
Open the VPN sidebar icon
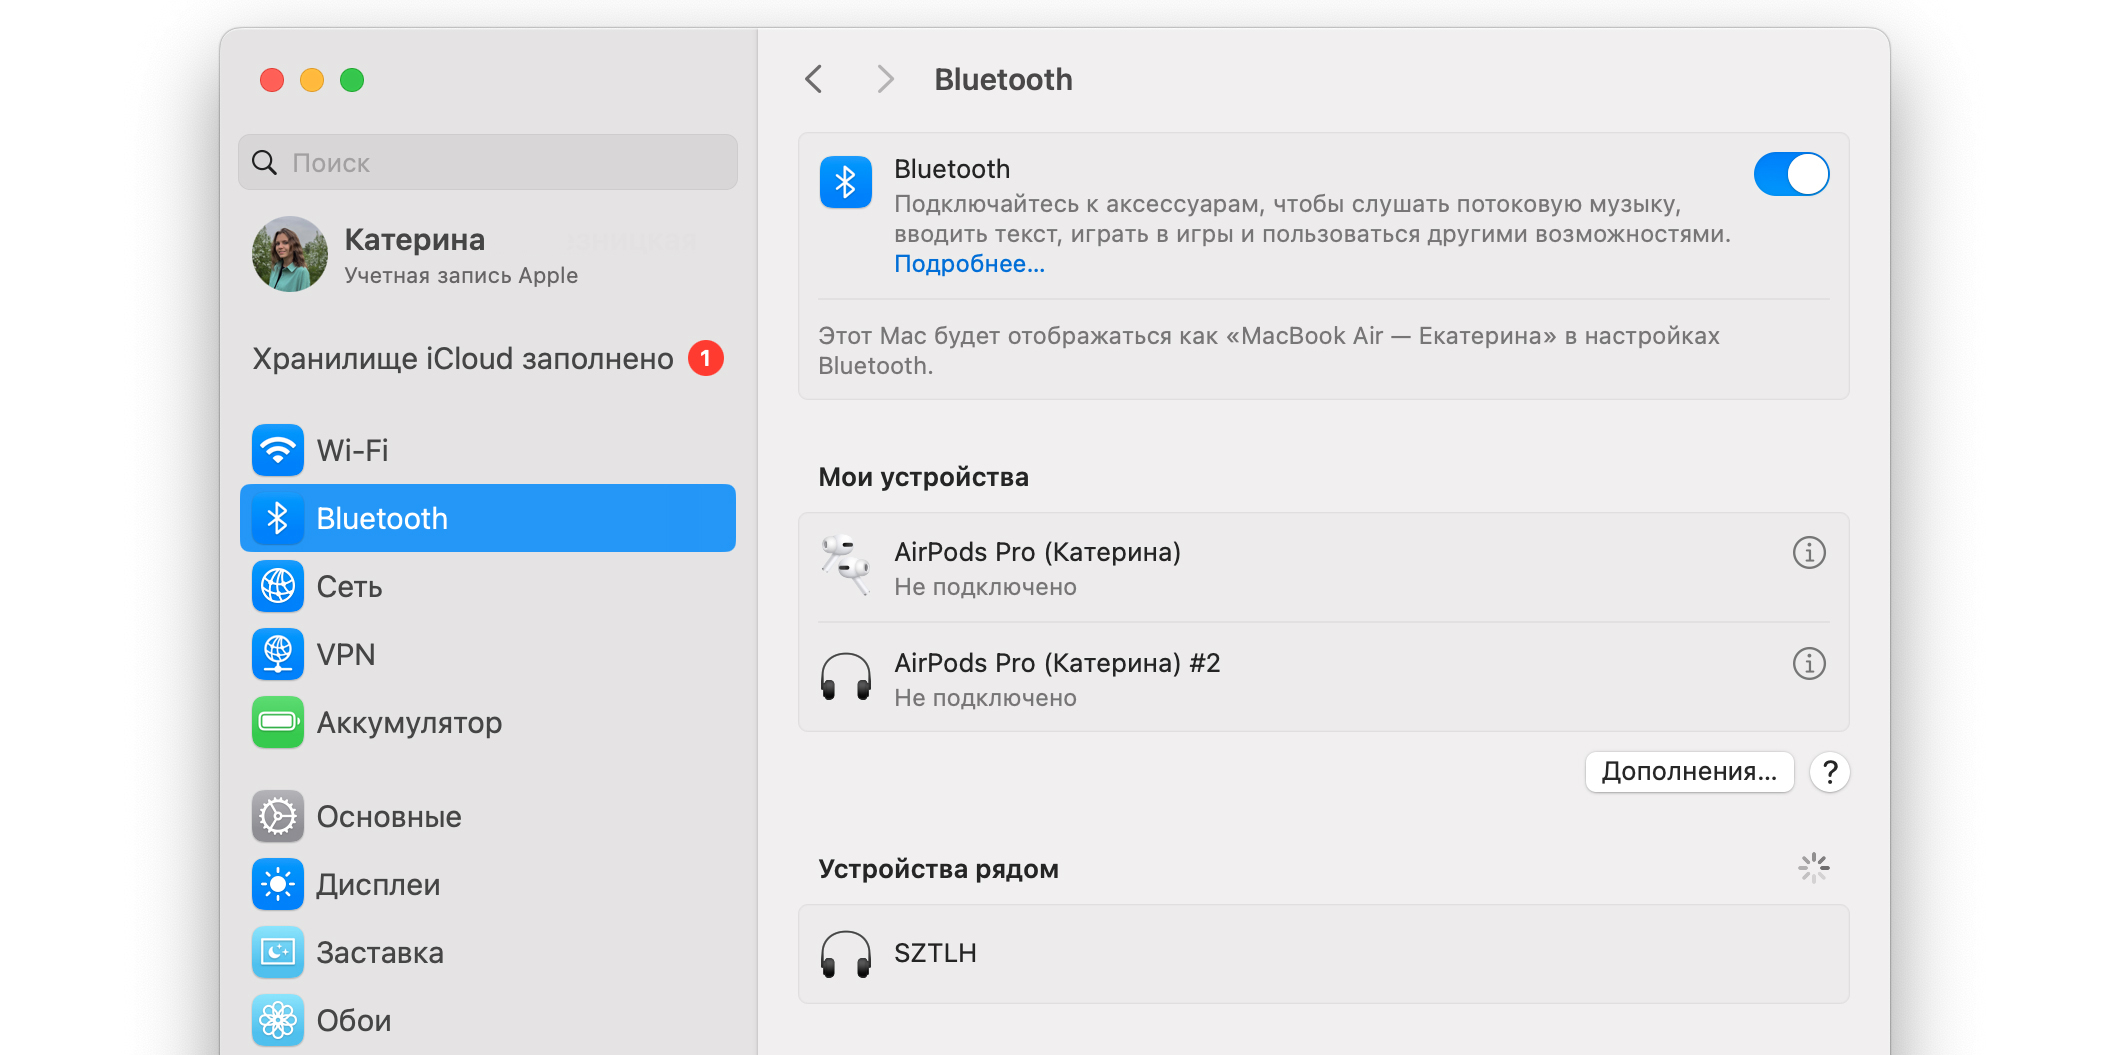tap(278, 654)
